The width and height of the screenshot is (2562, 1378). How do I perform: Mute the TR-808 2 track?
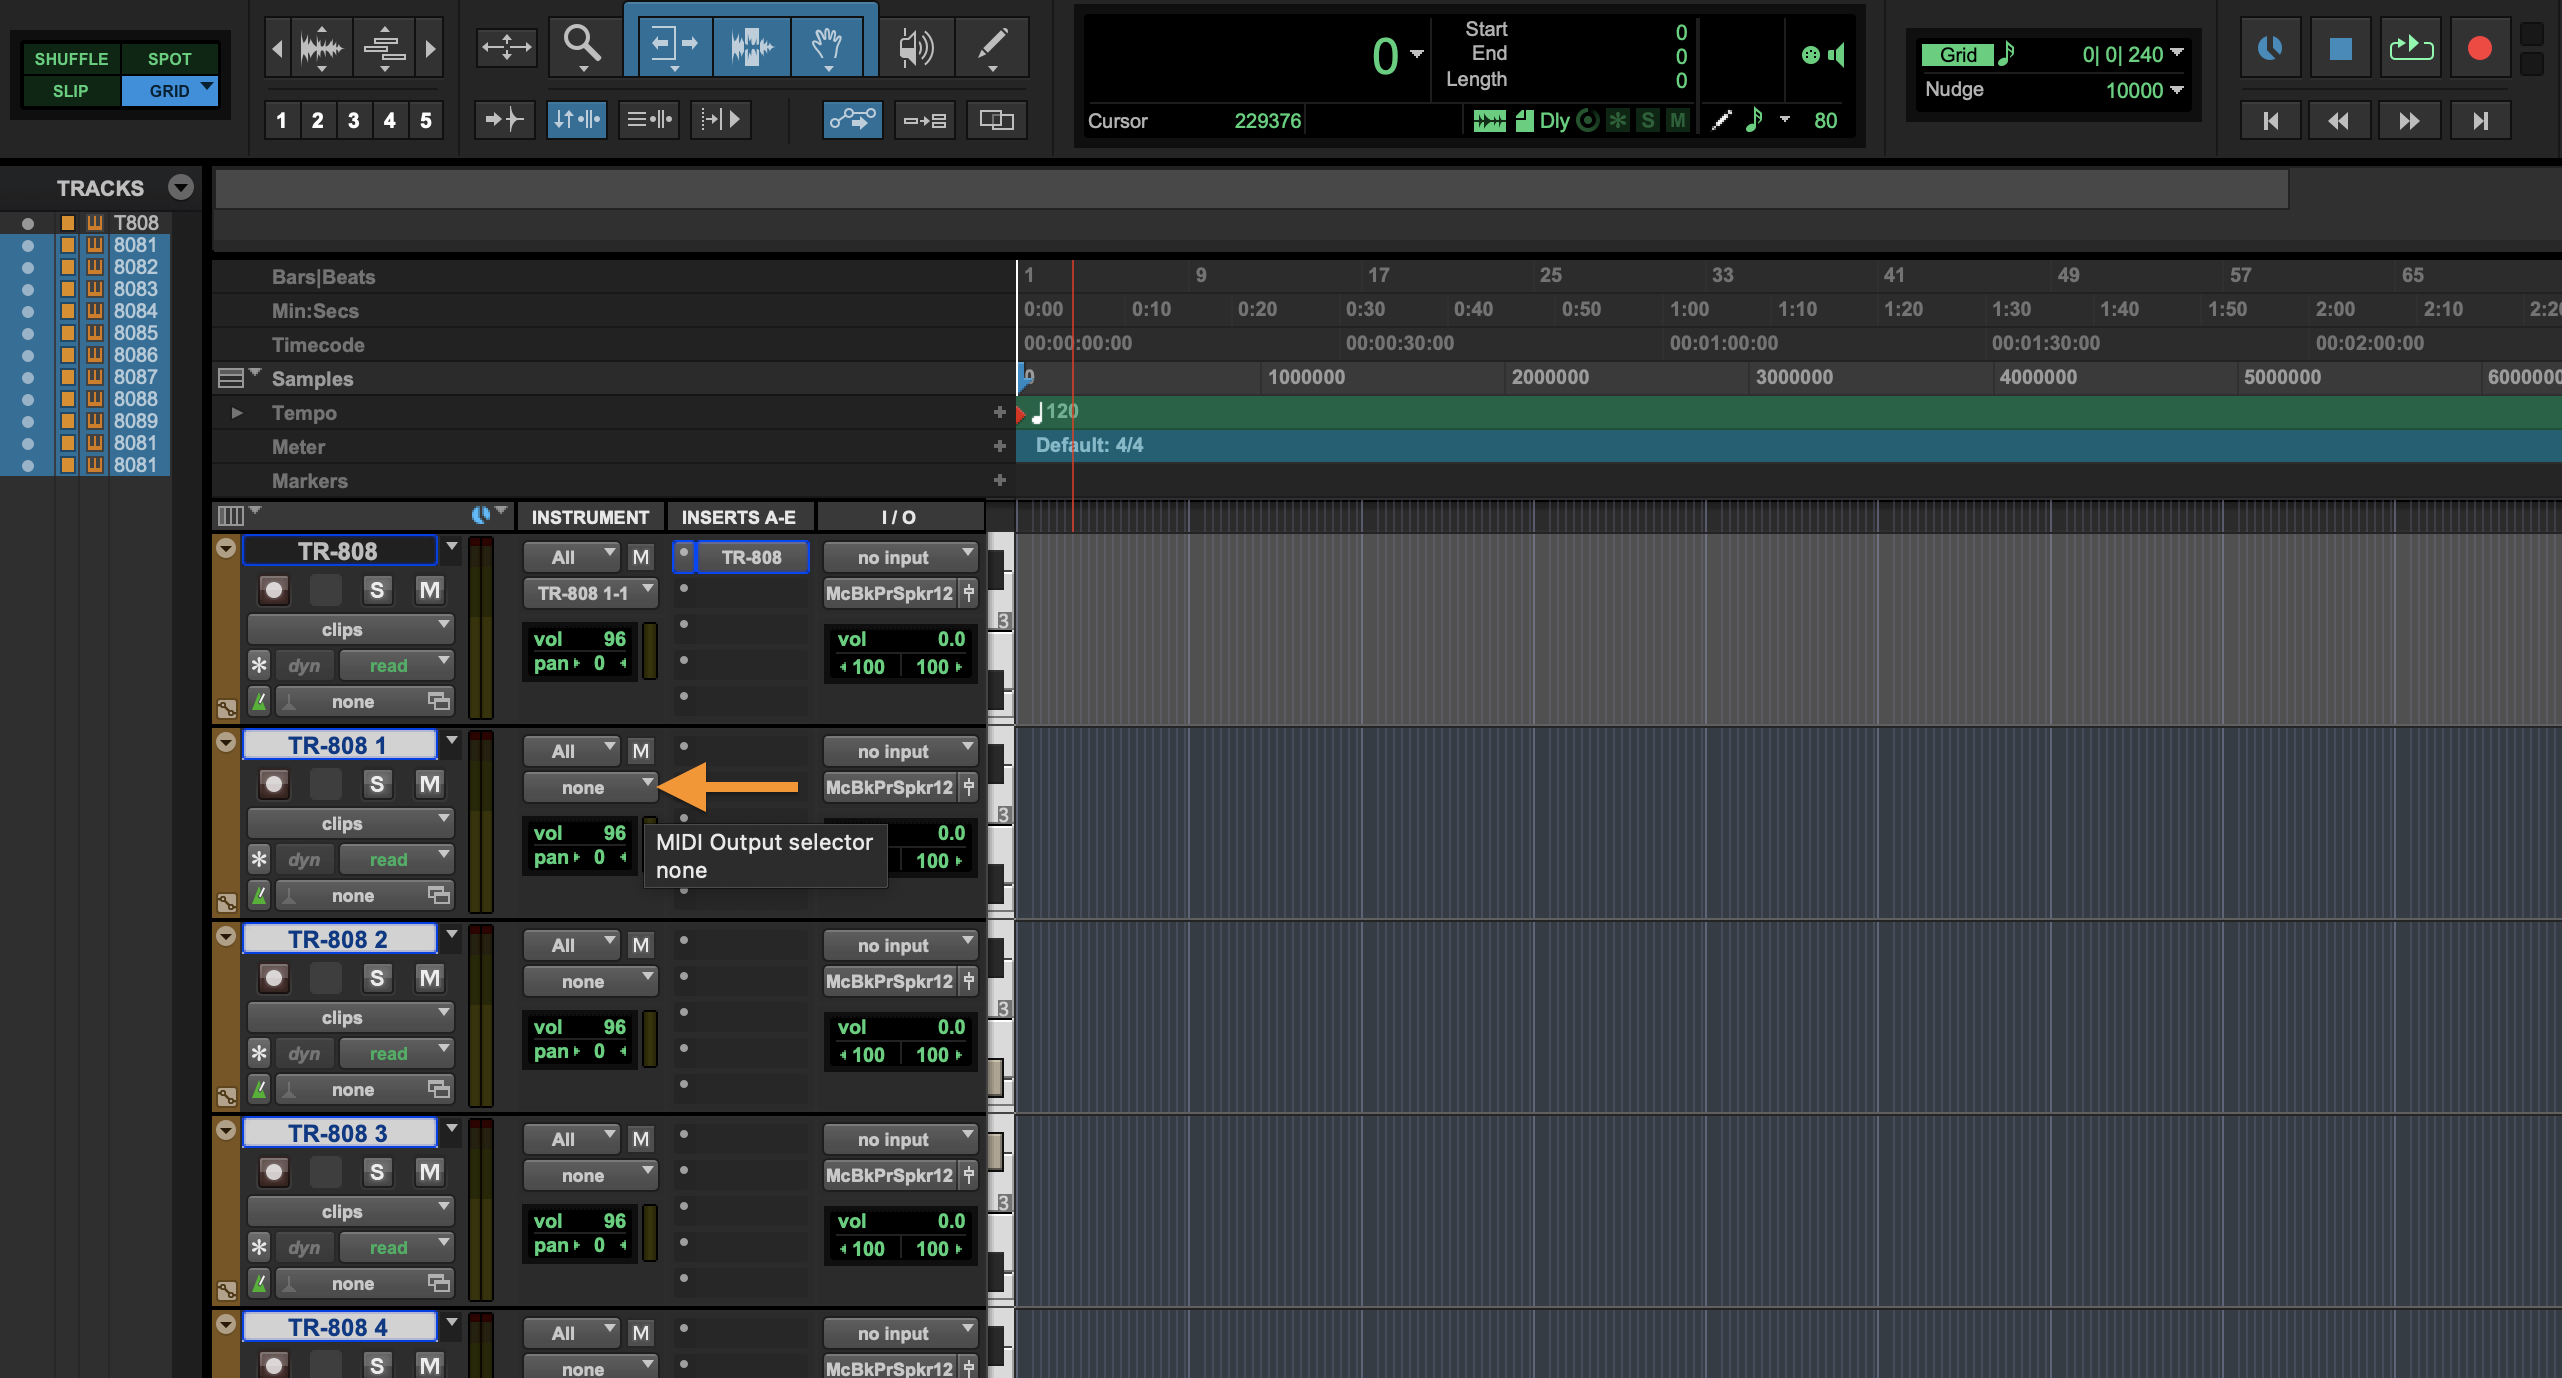(x=430, y=978)
